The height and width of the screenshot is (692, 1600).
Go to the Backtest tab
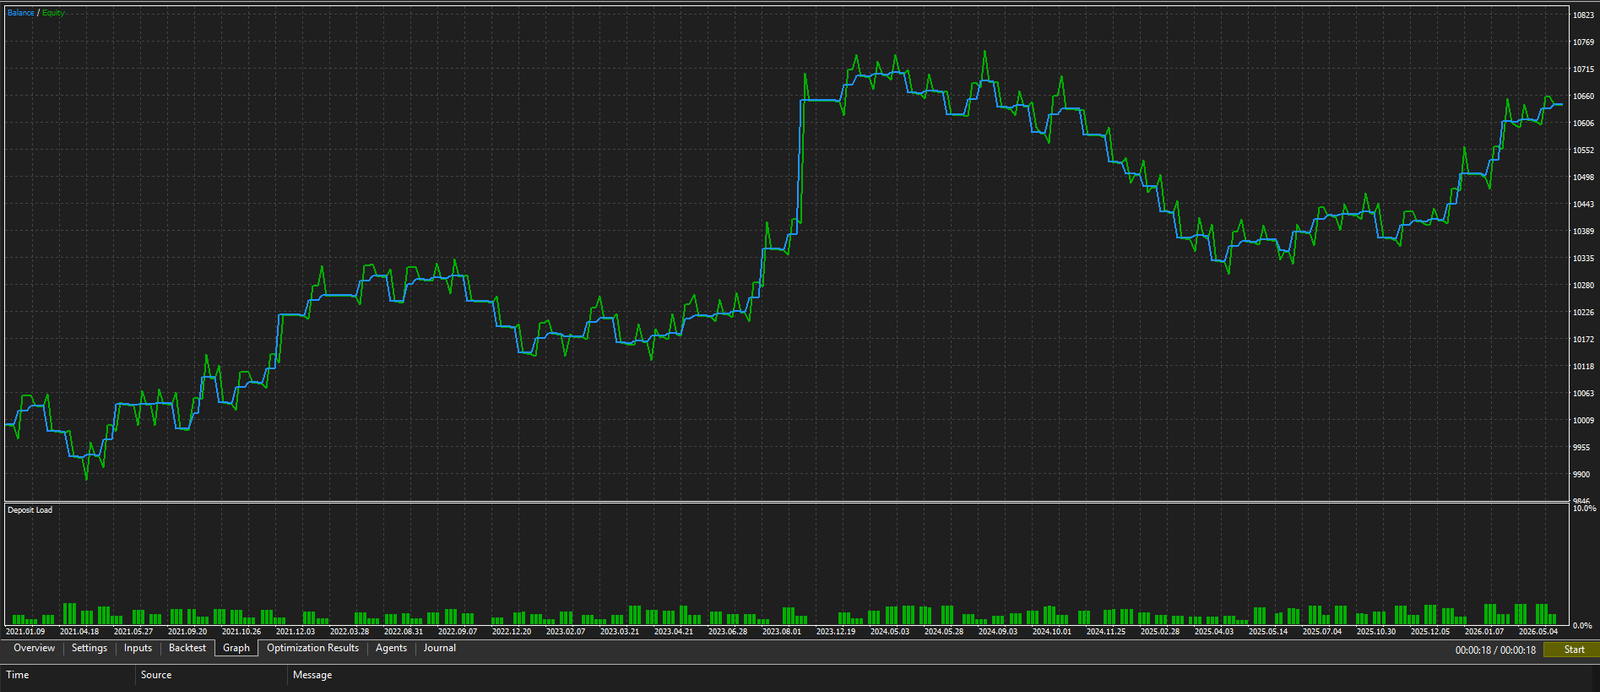[187, 648]
